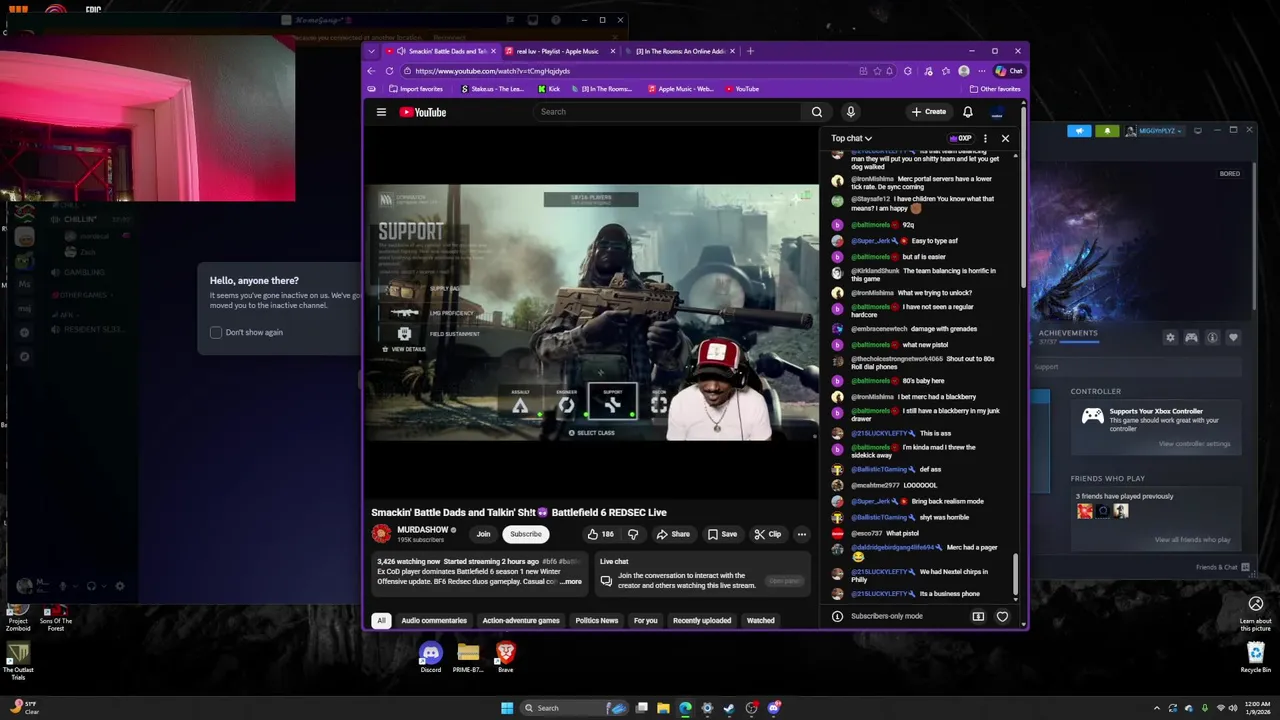Open browser settings and more ellipsis
The width and height of the screenshot is (1280, 720).
click(980, 71)
